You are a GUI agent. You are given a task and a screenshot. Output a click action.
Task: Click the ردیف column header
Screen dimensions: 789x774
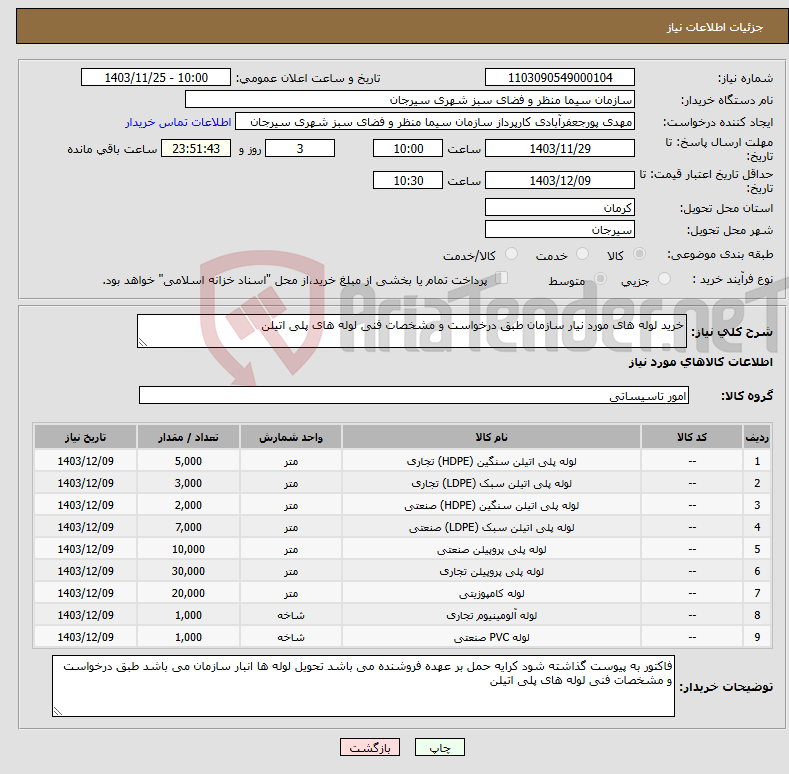[757, 437]
